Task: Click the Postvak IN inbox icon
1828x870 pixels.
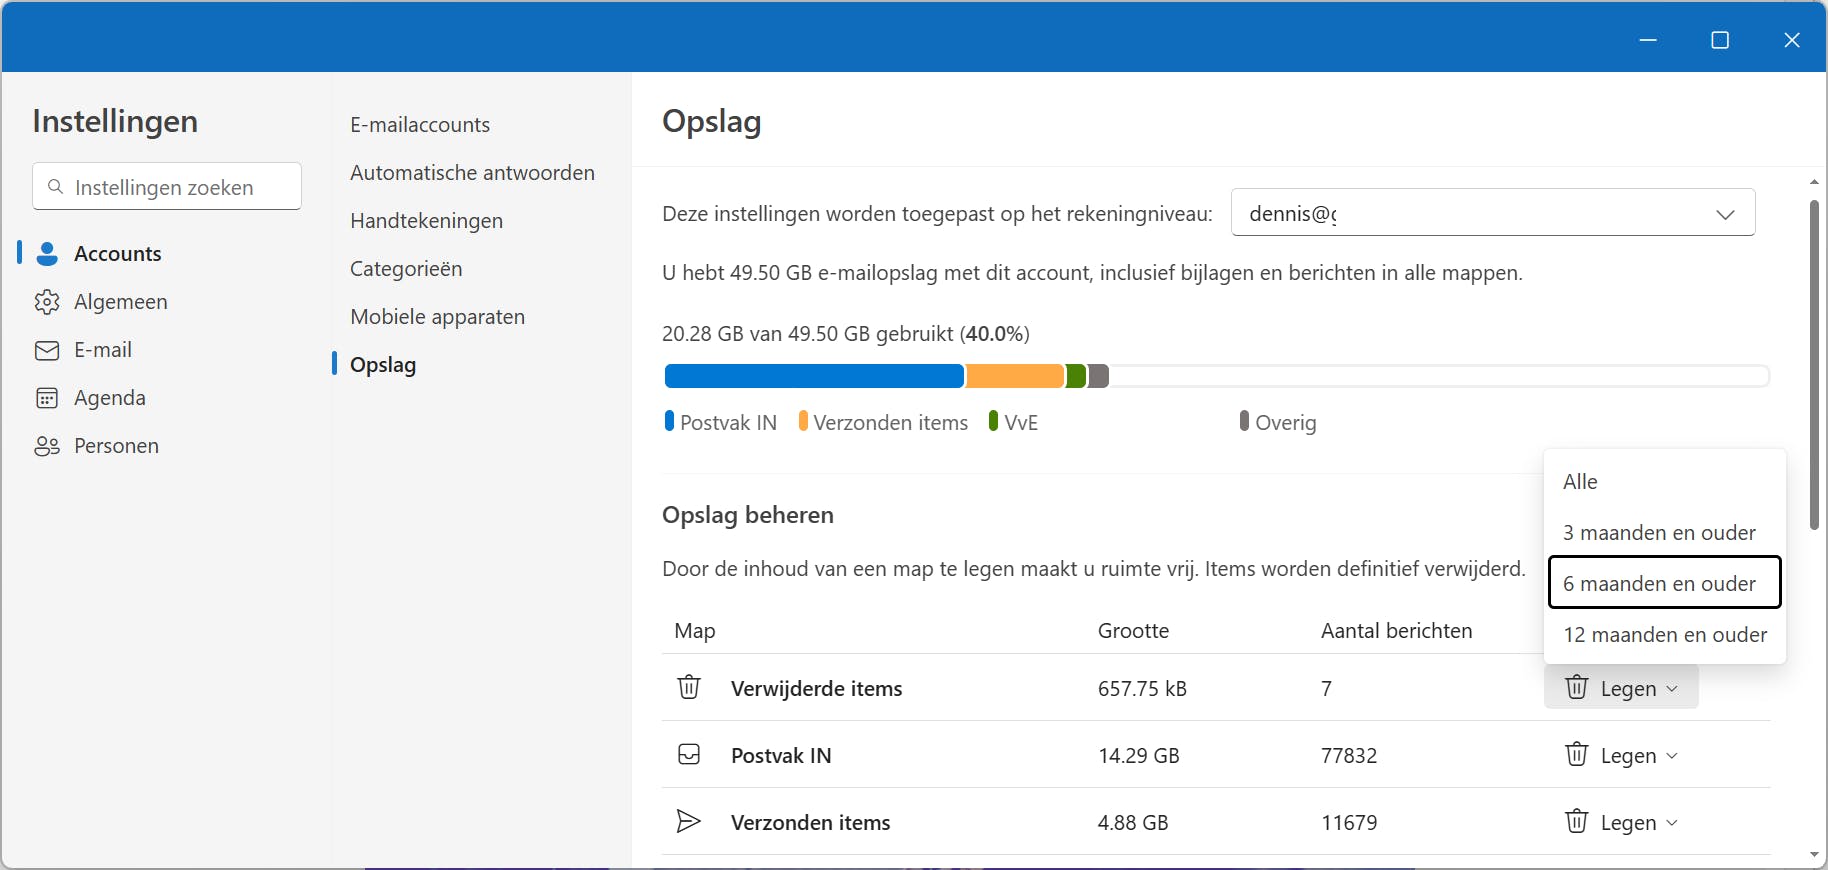Action: pos(689,755)
